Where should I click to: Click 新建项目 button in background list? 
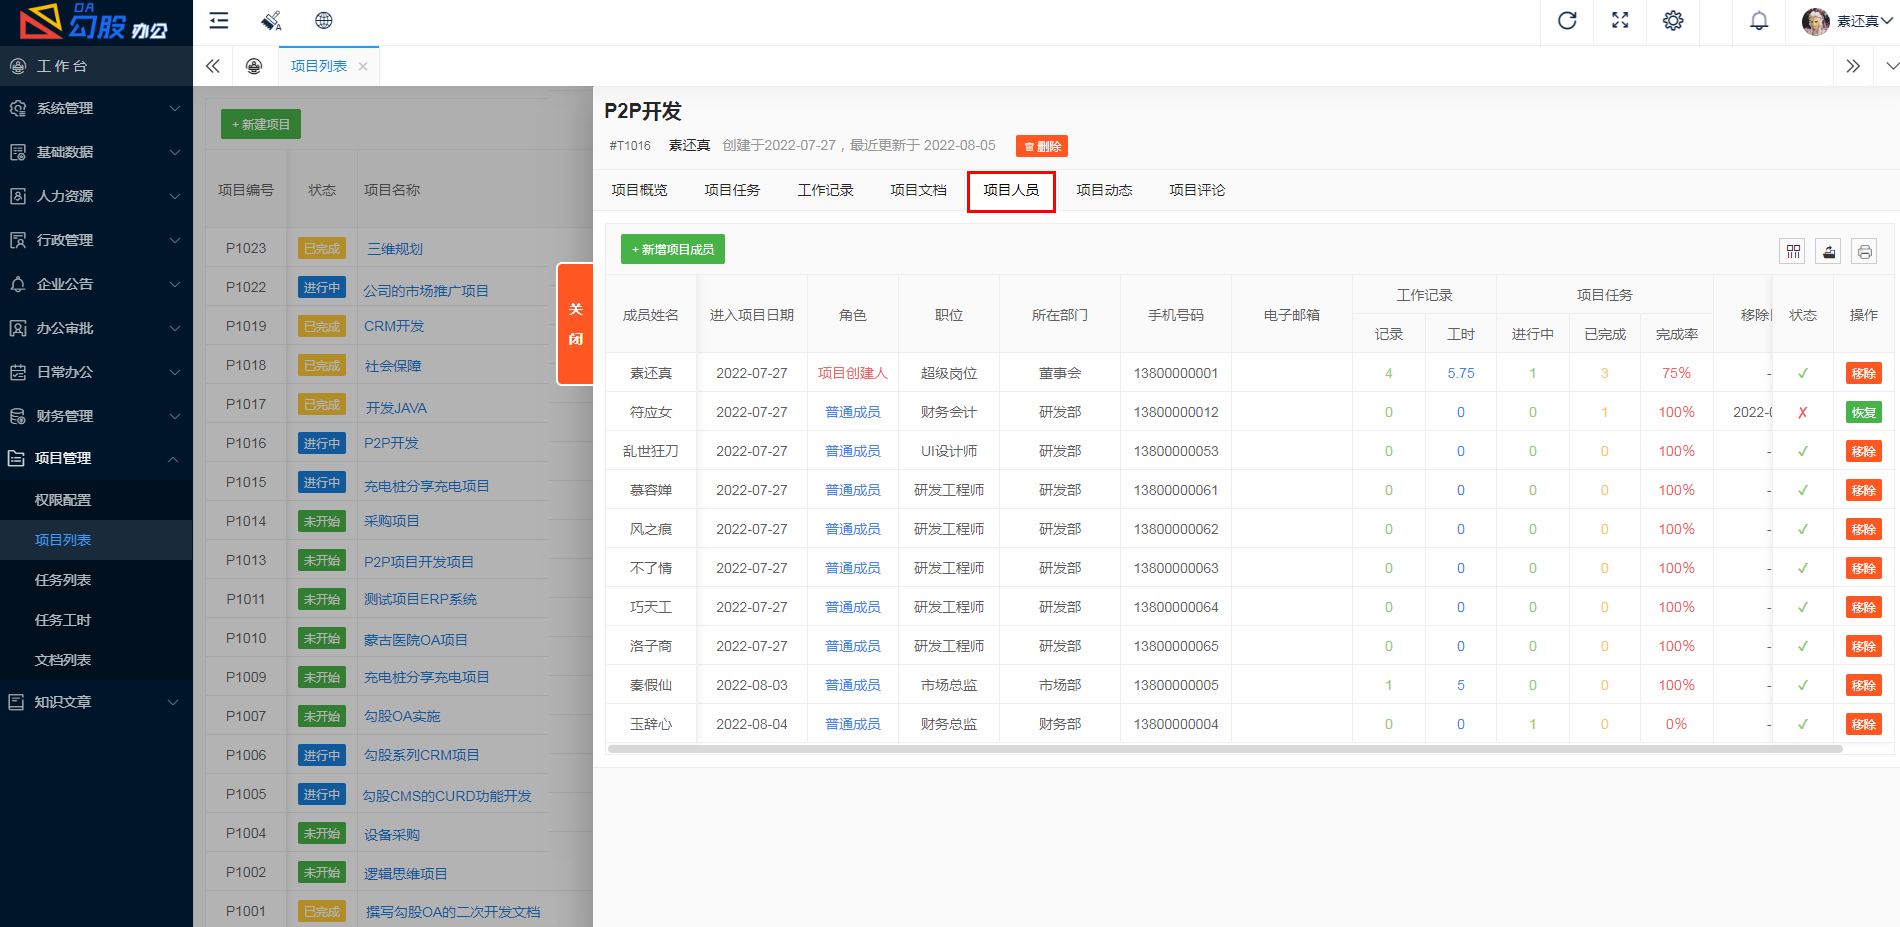pyautogui.click(x=261, y=124)
